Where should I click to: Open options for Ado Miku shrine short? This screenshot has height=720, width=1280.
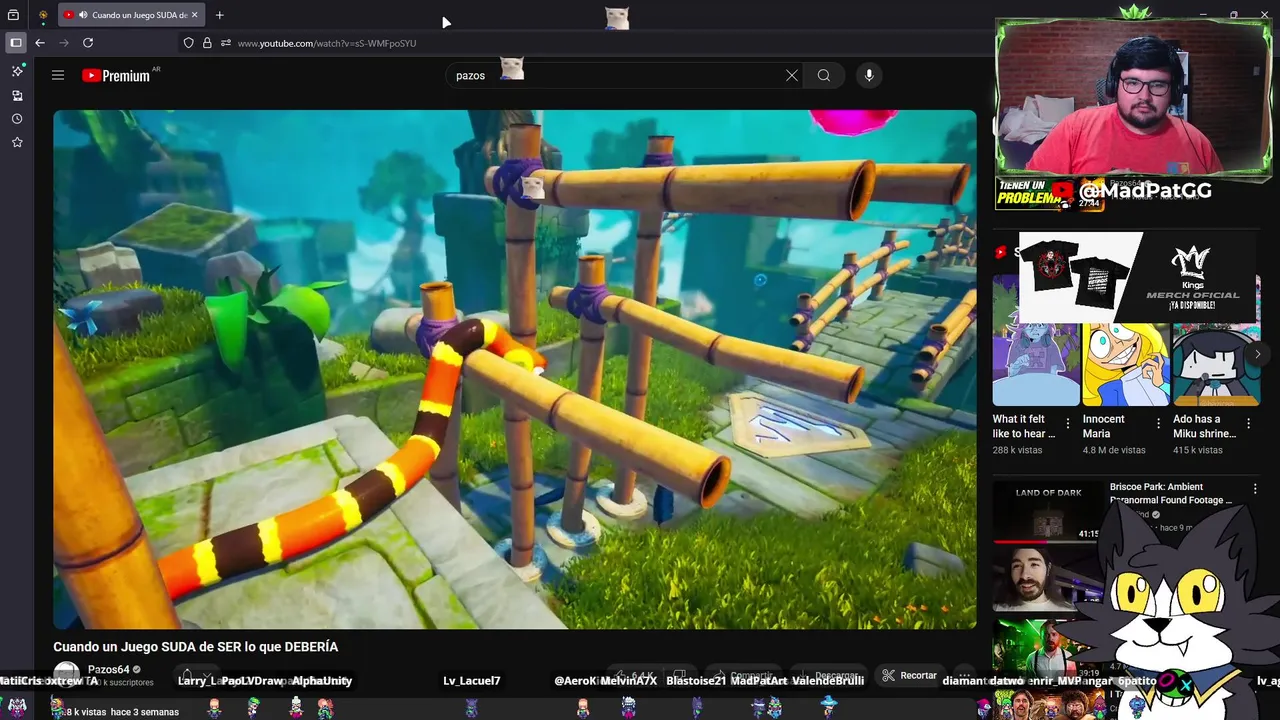pyautogui.click(x=1248, y=423)
